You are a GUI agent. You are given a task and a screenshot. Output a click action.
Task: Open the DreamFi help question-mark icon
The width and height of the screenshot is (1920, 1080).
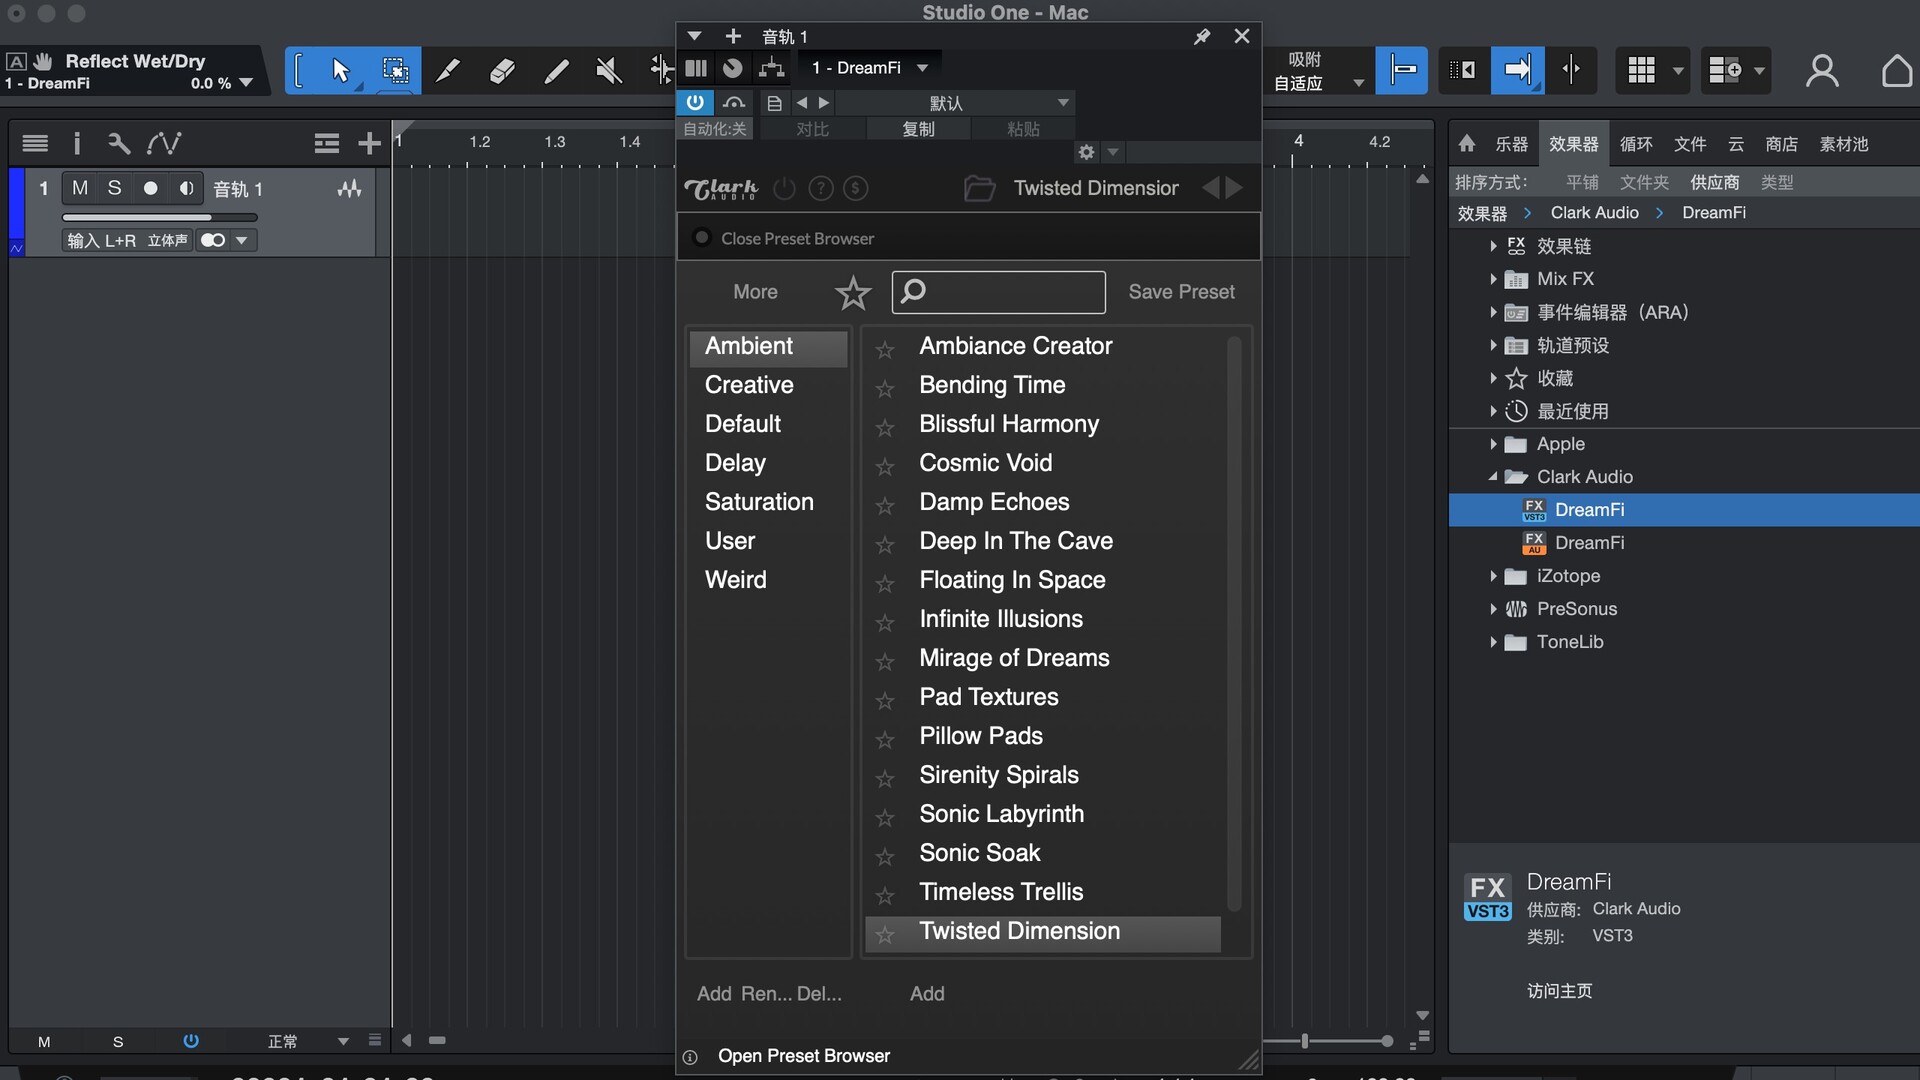point(820,188)
